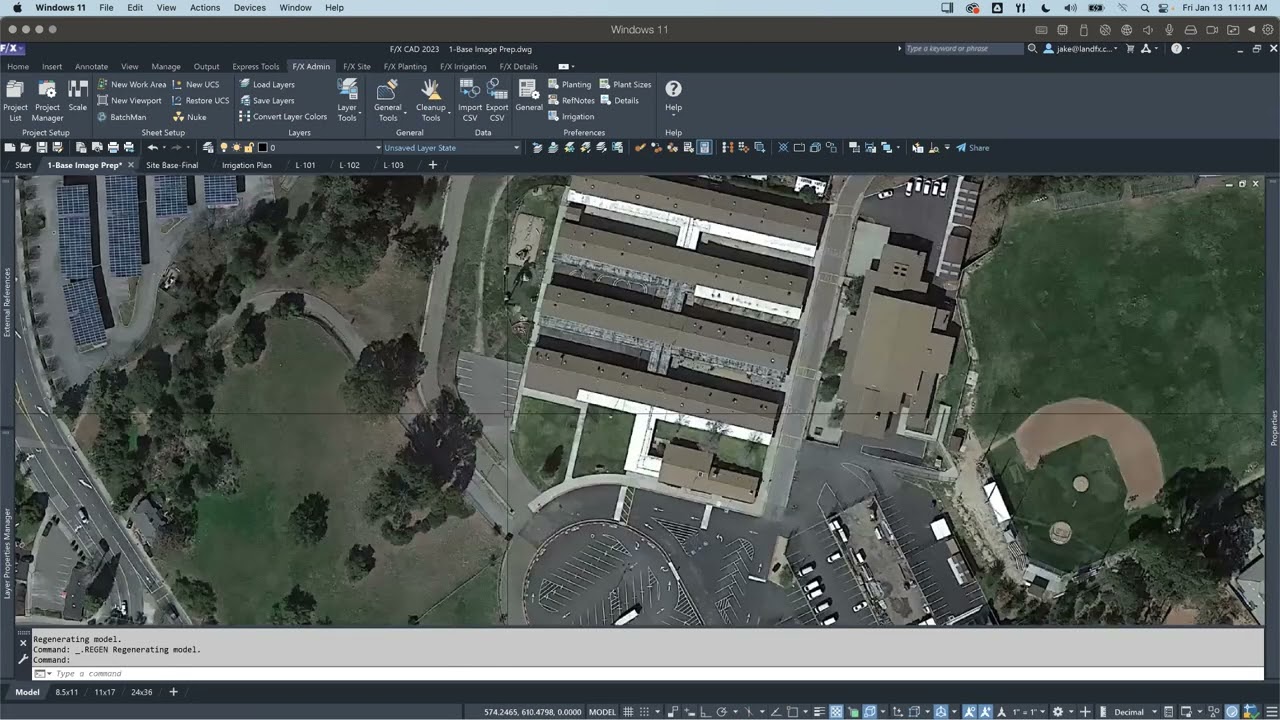The image size is (1280, 720).
Task: Toggle the MODEL space button
Action: pos(602,712)
